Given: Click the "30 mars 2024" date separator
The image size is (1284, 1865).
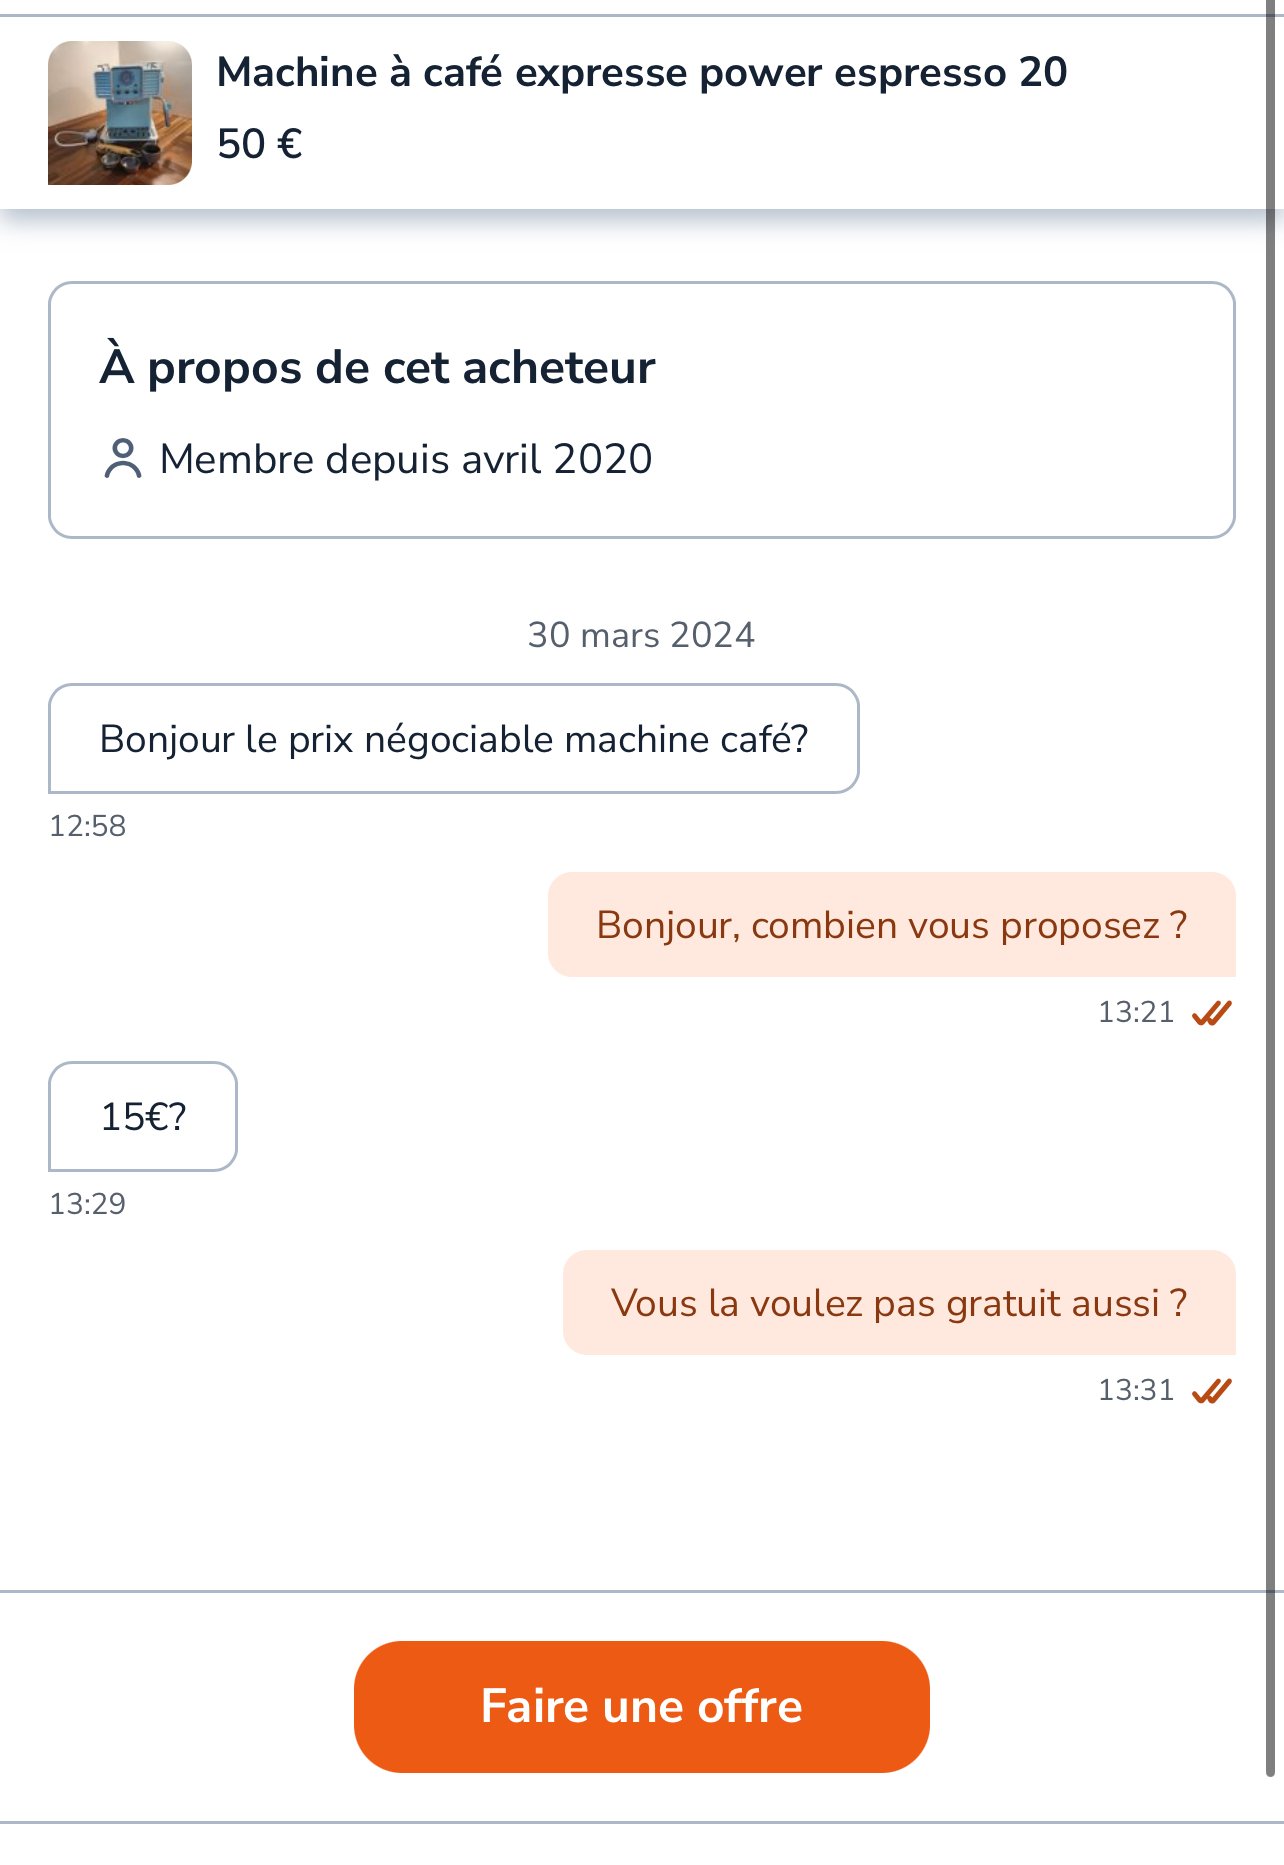Looking at the screenshot, I should click(x=641, y=635).
